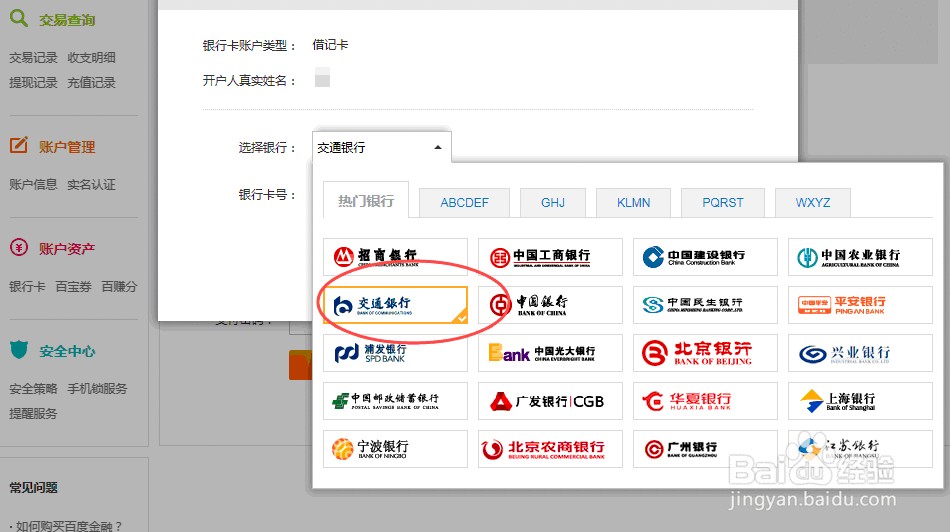Collapse the 选择银行 dropdown showing 交通银行
Image resolution: width=950 pixels, height=532 pixels.
[382, 147]
